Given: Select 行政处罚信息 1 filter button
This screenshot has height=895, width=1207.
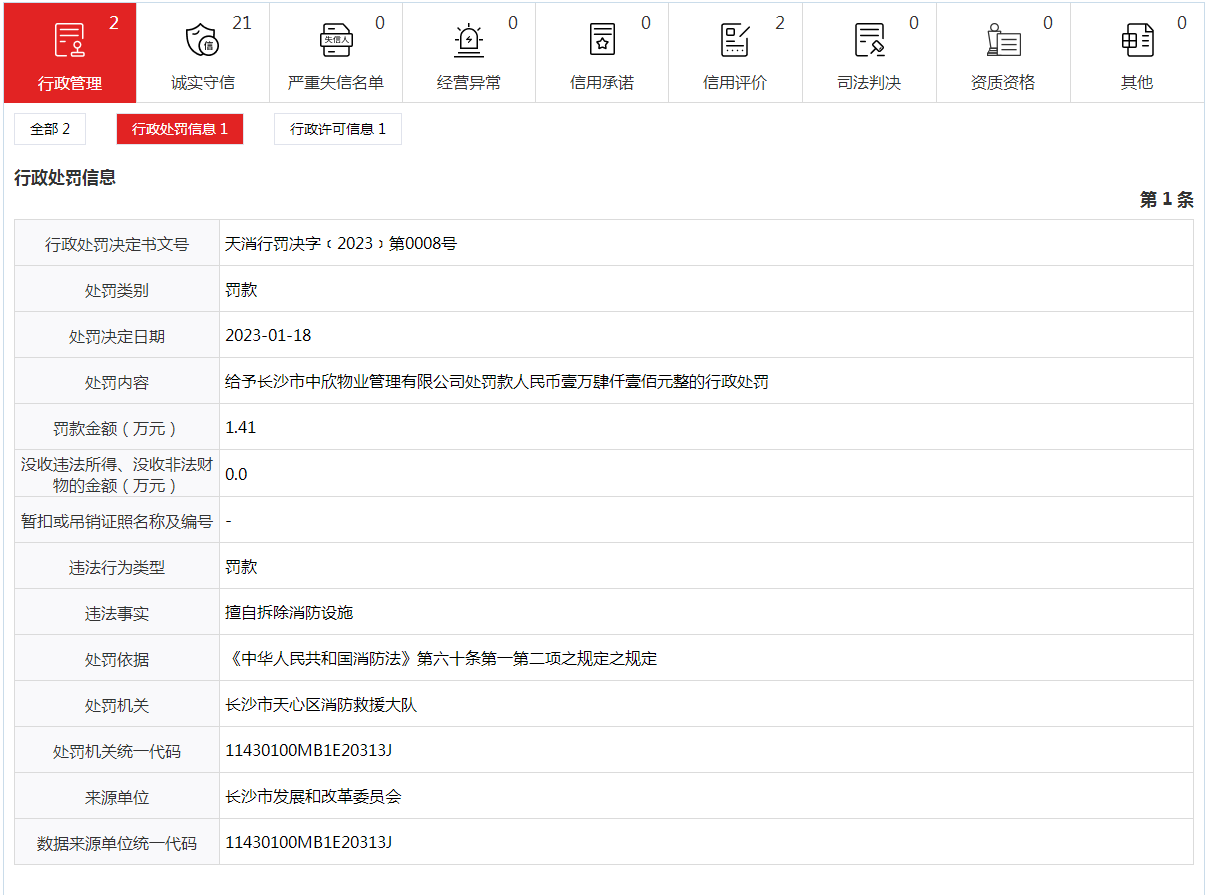Looking at the screenshot, I should (180, 129).
